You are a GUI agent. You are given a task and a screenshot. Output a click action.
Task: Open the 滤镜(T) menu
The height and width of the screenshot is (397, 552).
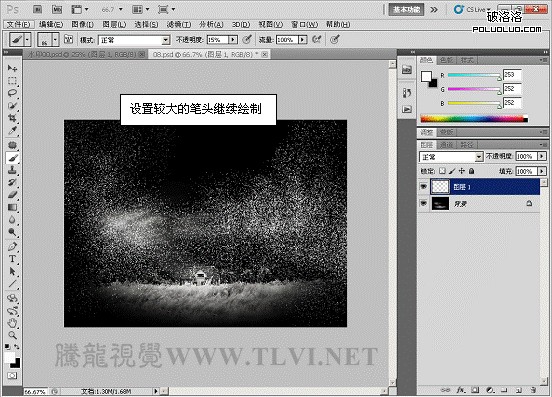[179, 24]
